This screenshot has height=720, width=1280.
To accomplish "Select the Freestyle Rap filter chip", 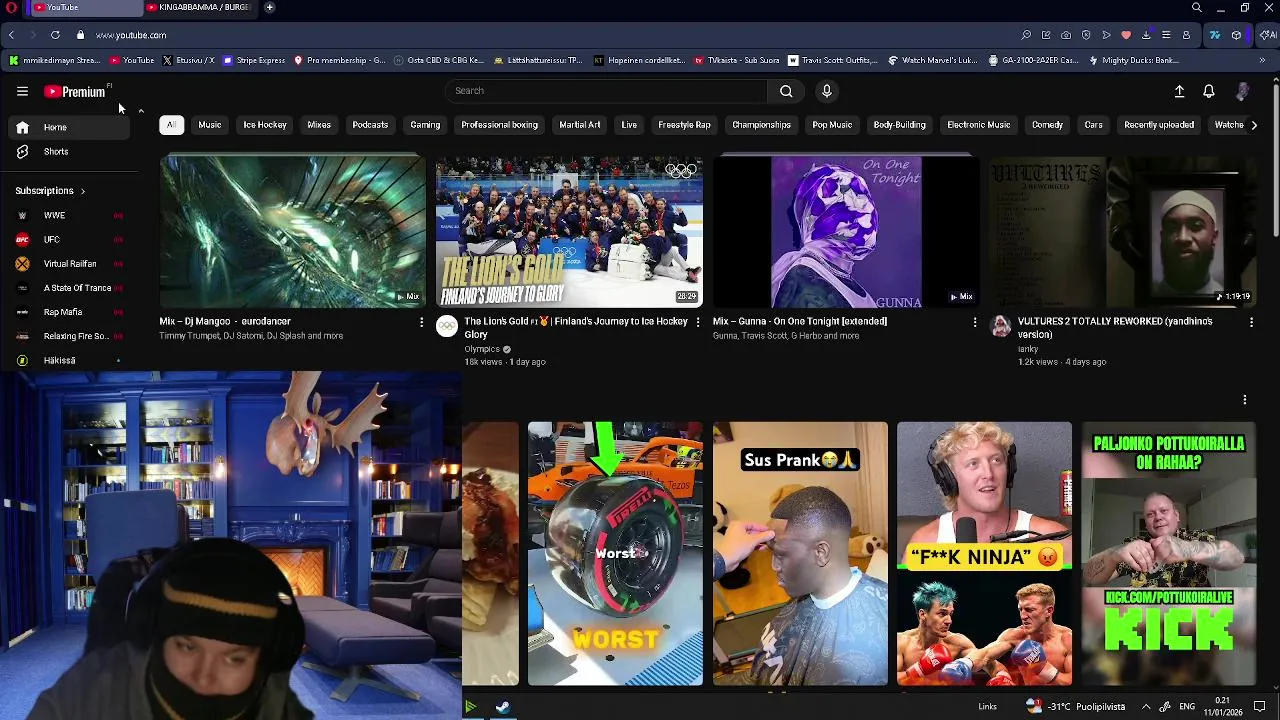I will point(684,125).
